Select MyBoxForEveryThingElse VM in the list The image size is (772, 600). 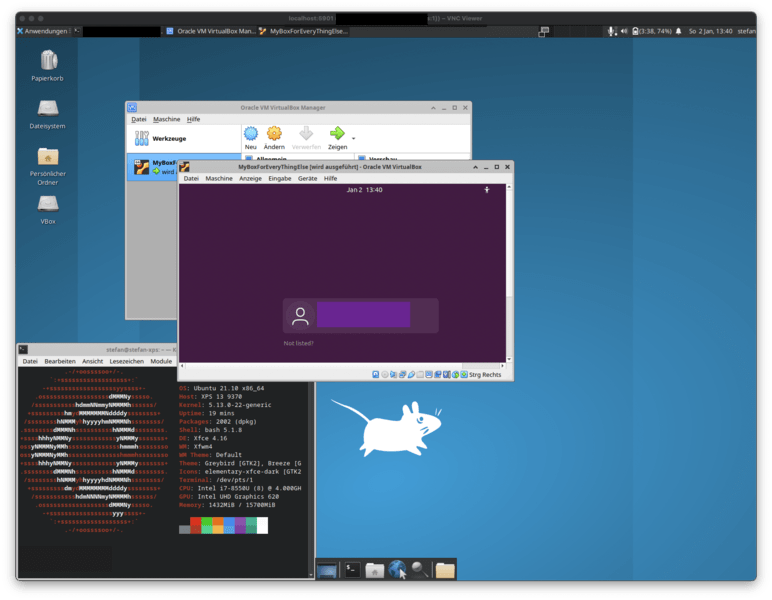153,167
